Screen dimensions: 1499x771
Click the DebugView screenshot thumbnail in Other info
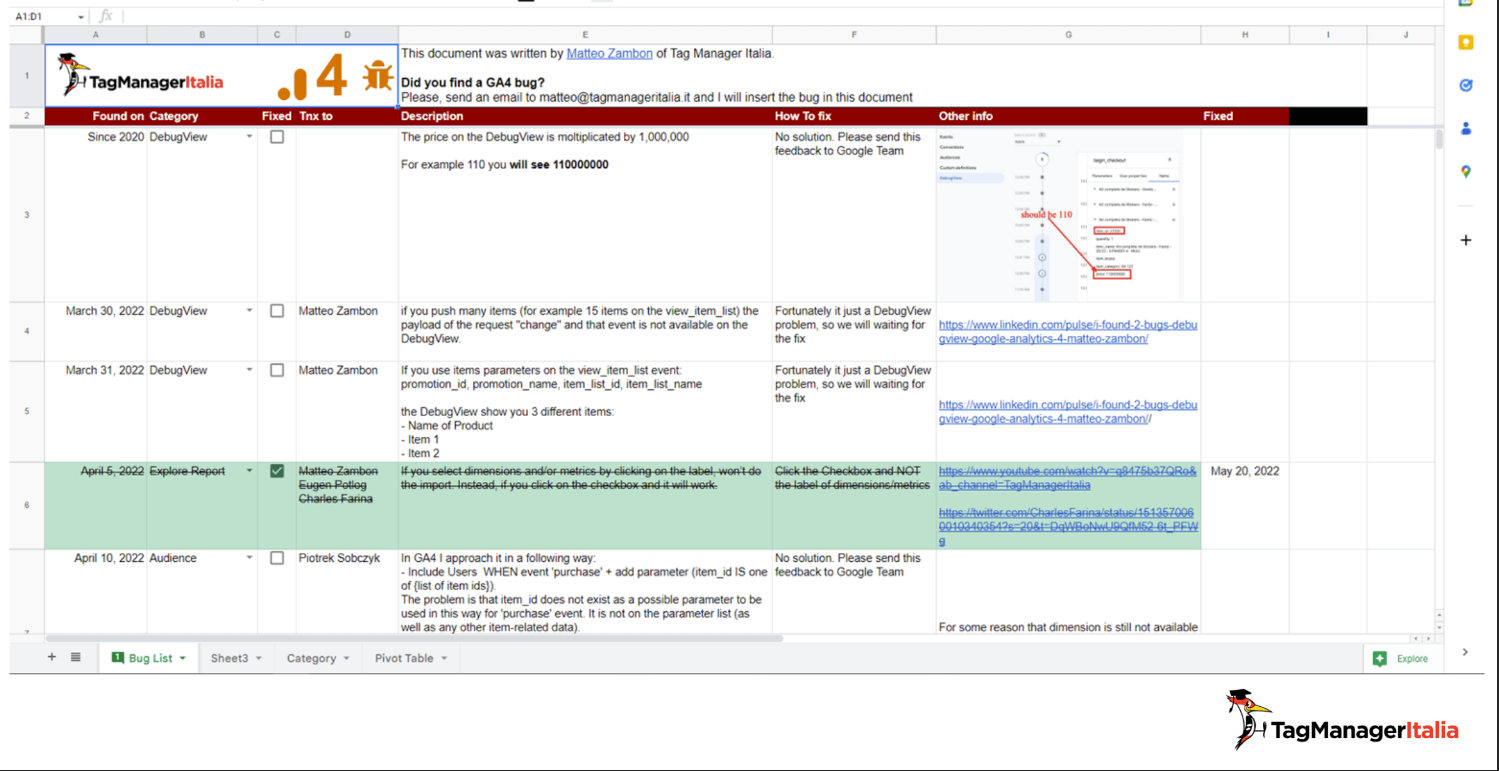coord(1060,214)
